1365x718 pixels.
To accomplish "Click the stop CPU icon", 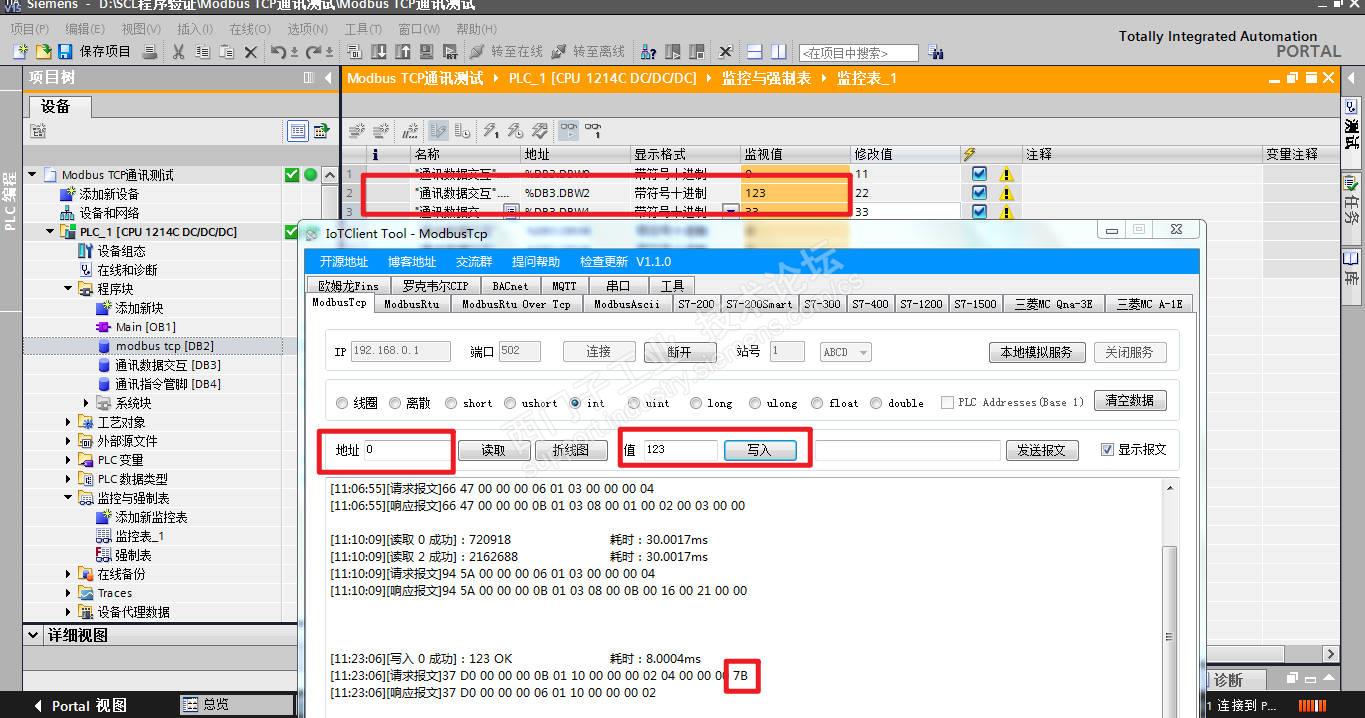I will click(x=697, y=52).
